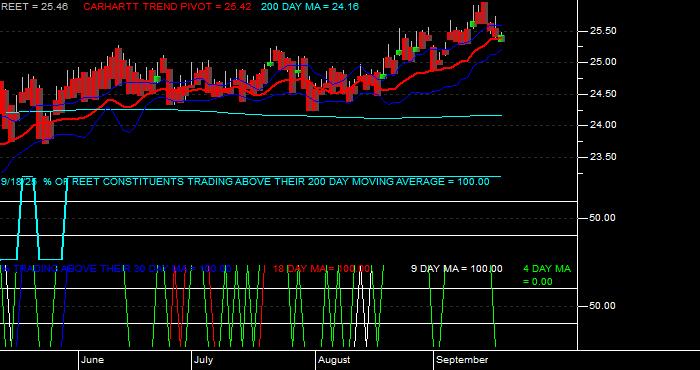Click the trading above their 30 day MA label
Screen dimensions: 700x370
click(x=116, y=269)
